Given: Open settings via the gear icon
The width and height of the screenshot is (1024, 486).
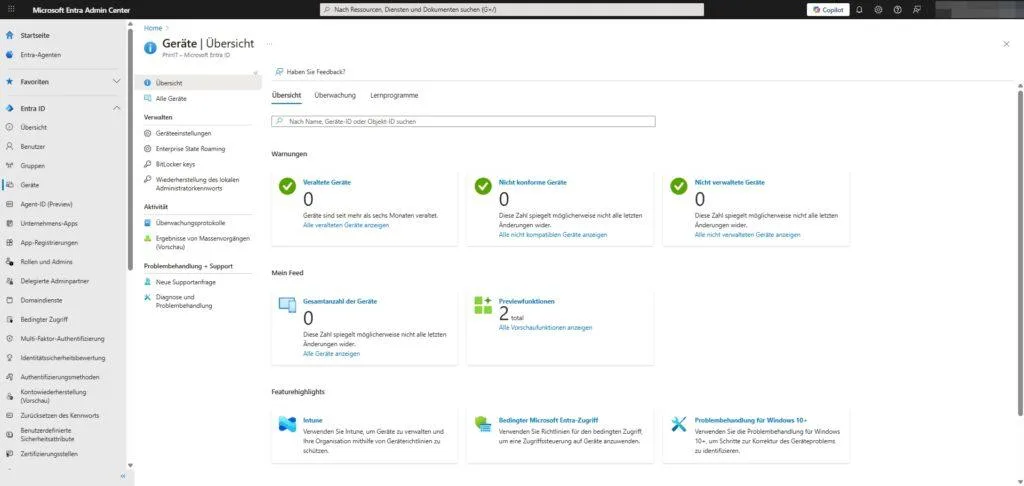Looking at the screenshot, I should pyautogui.click(x=878, y=10).
